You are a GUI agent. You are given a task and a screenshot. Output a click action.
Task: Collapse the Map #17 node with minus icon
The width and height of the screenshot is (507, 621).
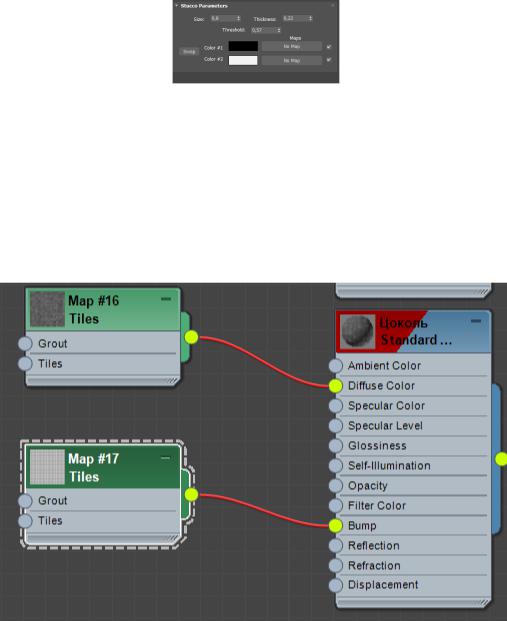[166, 458]
